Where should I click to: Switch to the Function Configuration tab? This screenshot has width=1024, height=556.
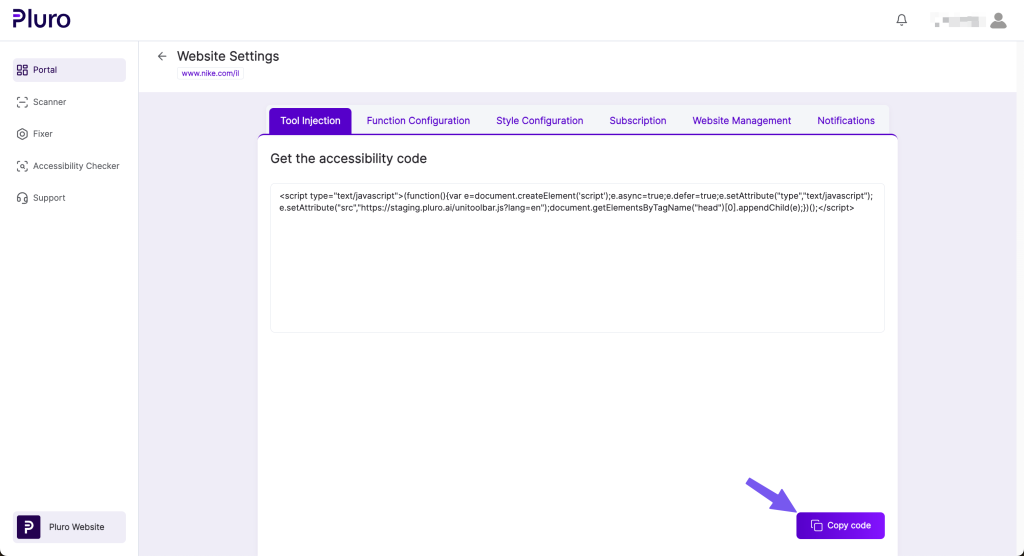pyautogui.click(x=418, y=121)
